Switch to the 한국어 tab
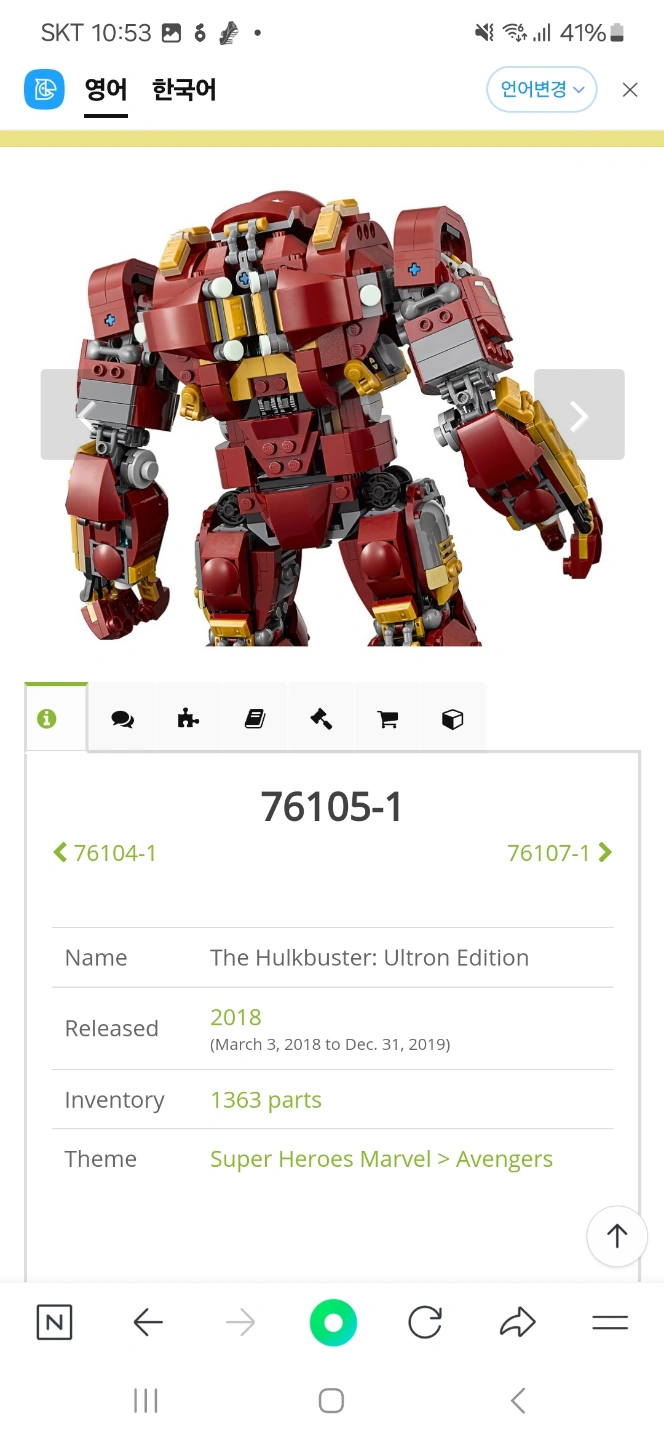 click(x=184, y=90)
